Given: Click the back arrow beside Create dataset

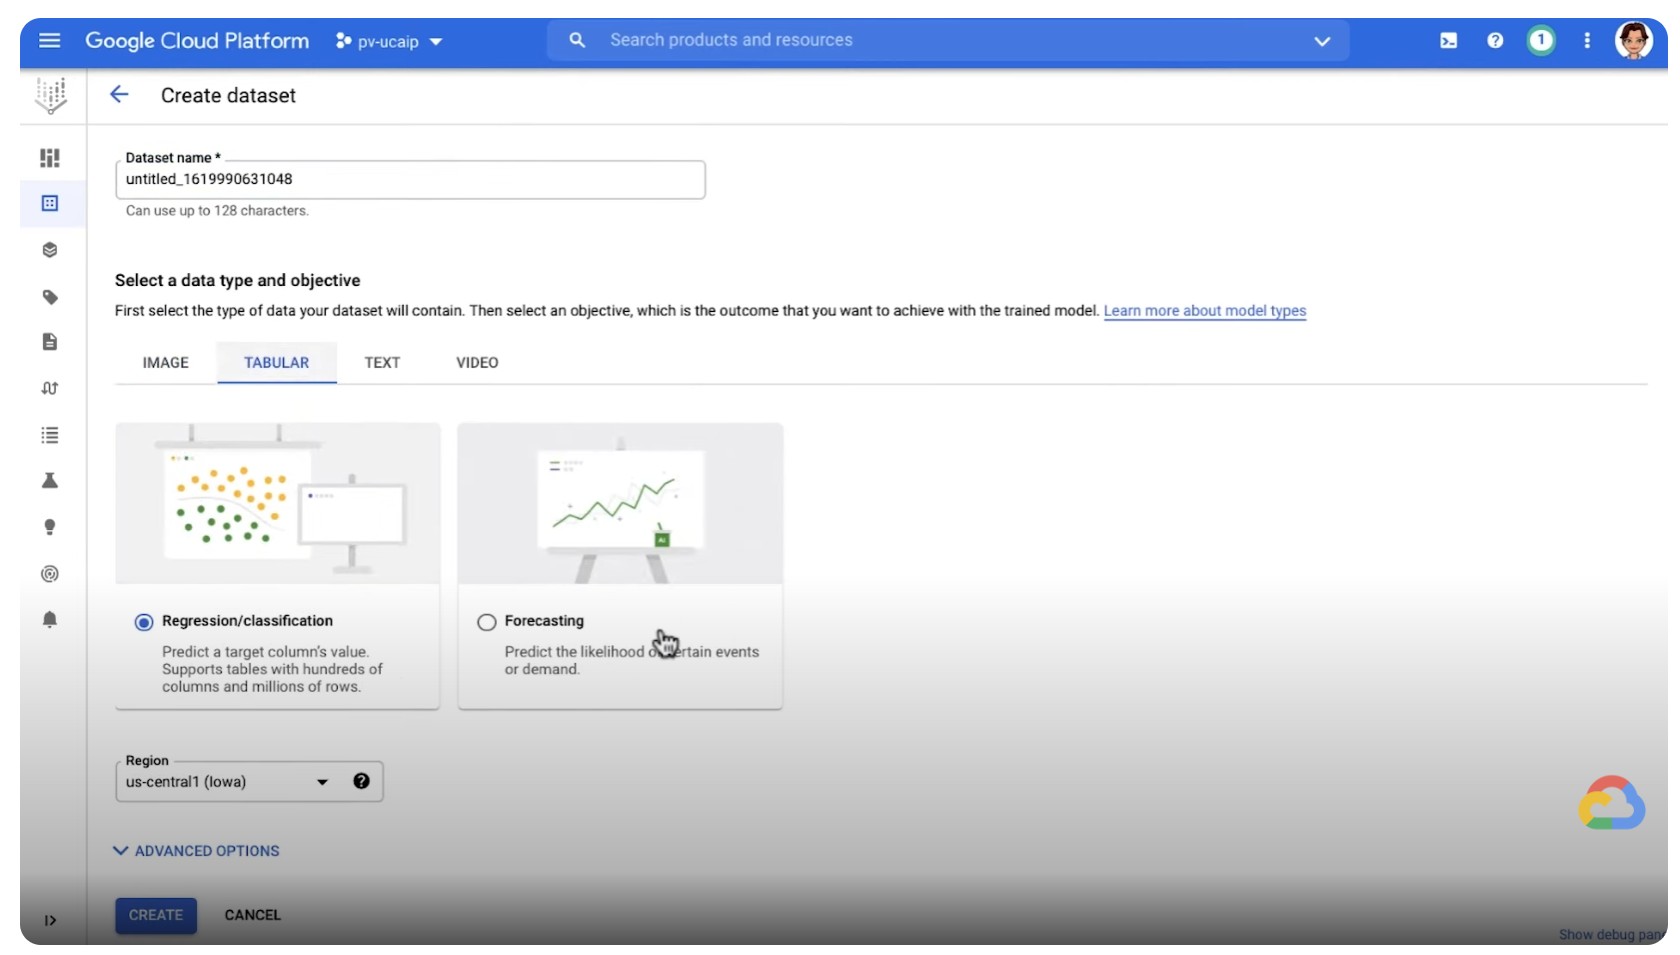Looking at the screenshot, I should pos(119,95).
